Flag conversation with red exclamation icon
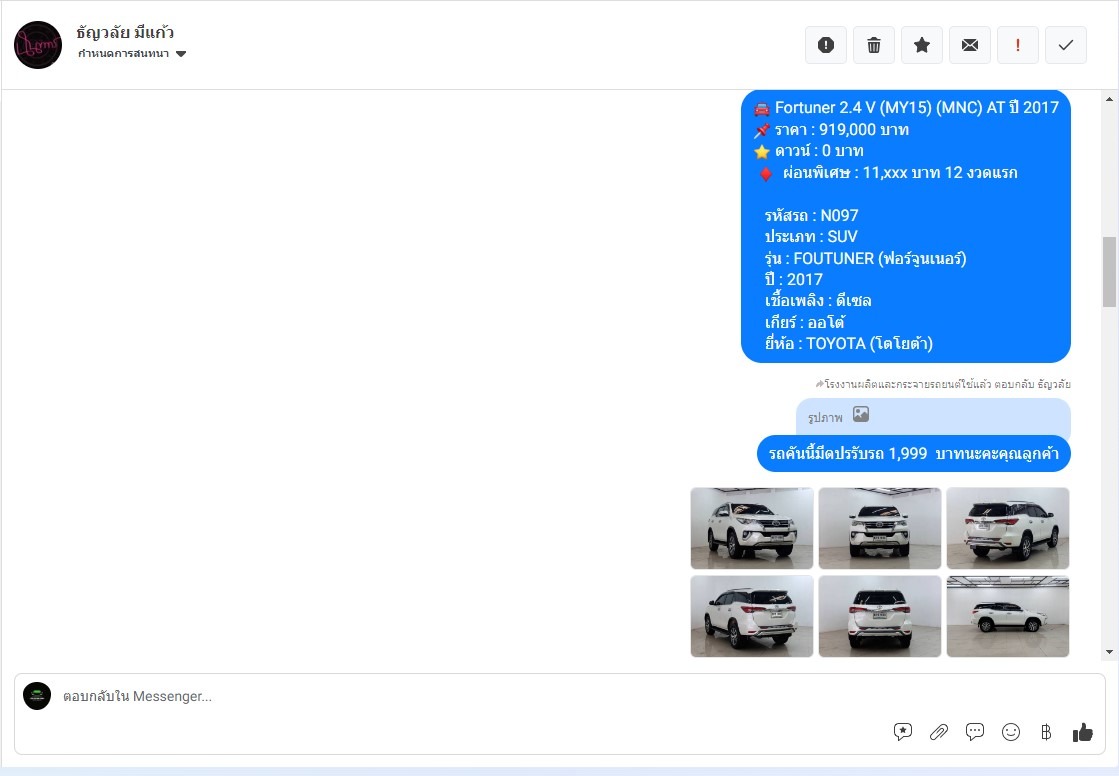Screen dimensions: 1119x776 pos(1018,45)
